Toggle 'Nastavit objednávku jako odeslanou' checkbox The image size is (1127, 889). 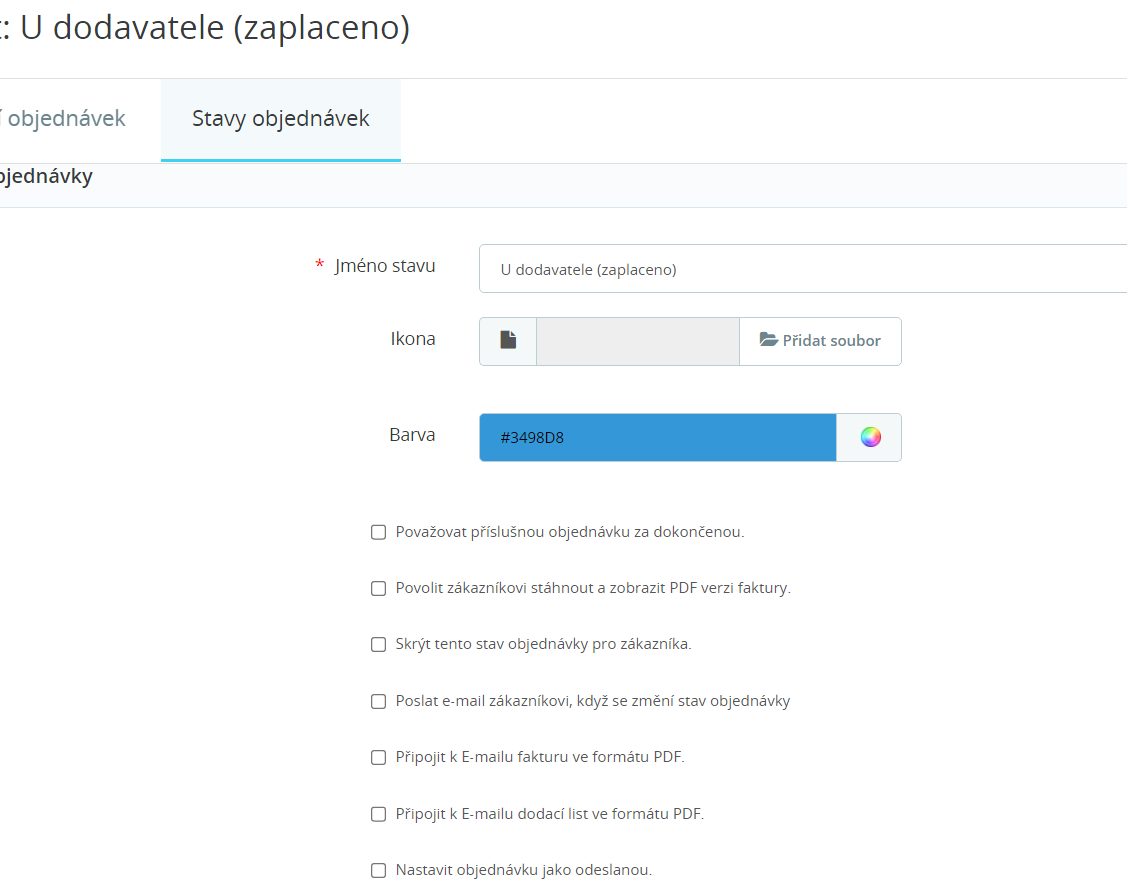pos(379,870)
